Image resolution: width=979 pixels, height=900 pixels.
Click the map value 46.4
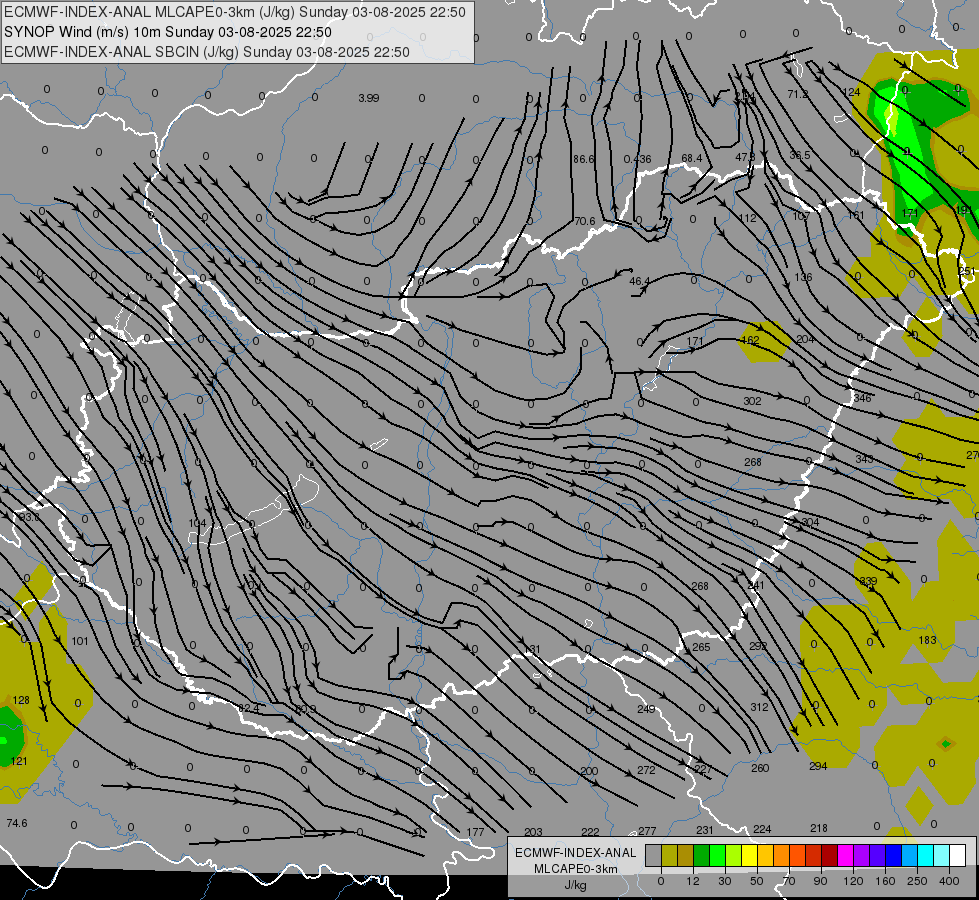pyautogui.click(x=639, y=281)
